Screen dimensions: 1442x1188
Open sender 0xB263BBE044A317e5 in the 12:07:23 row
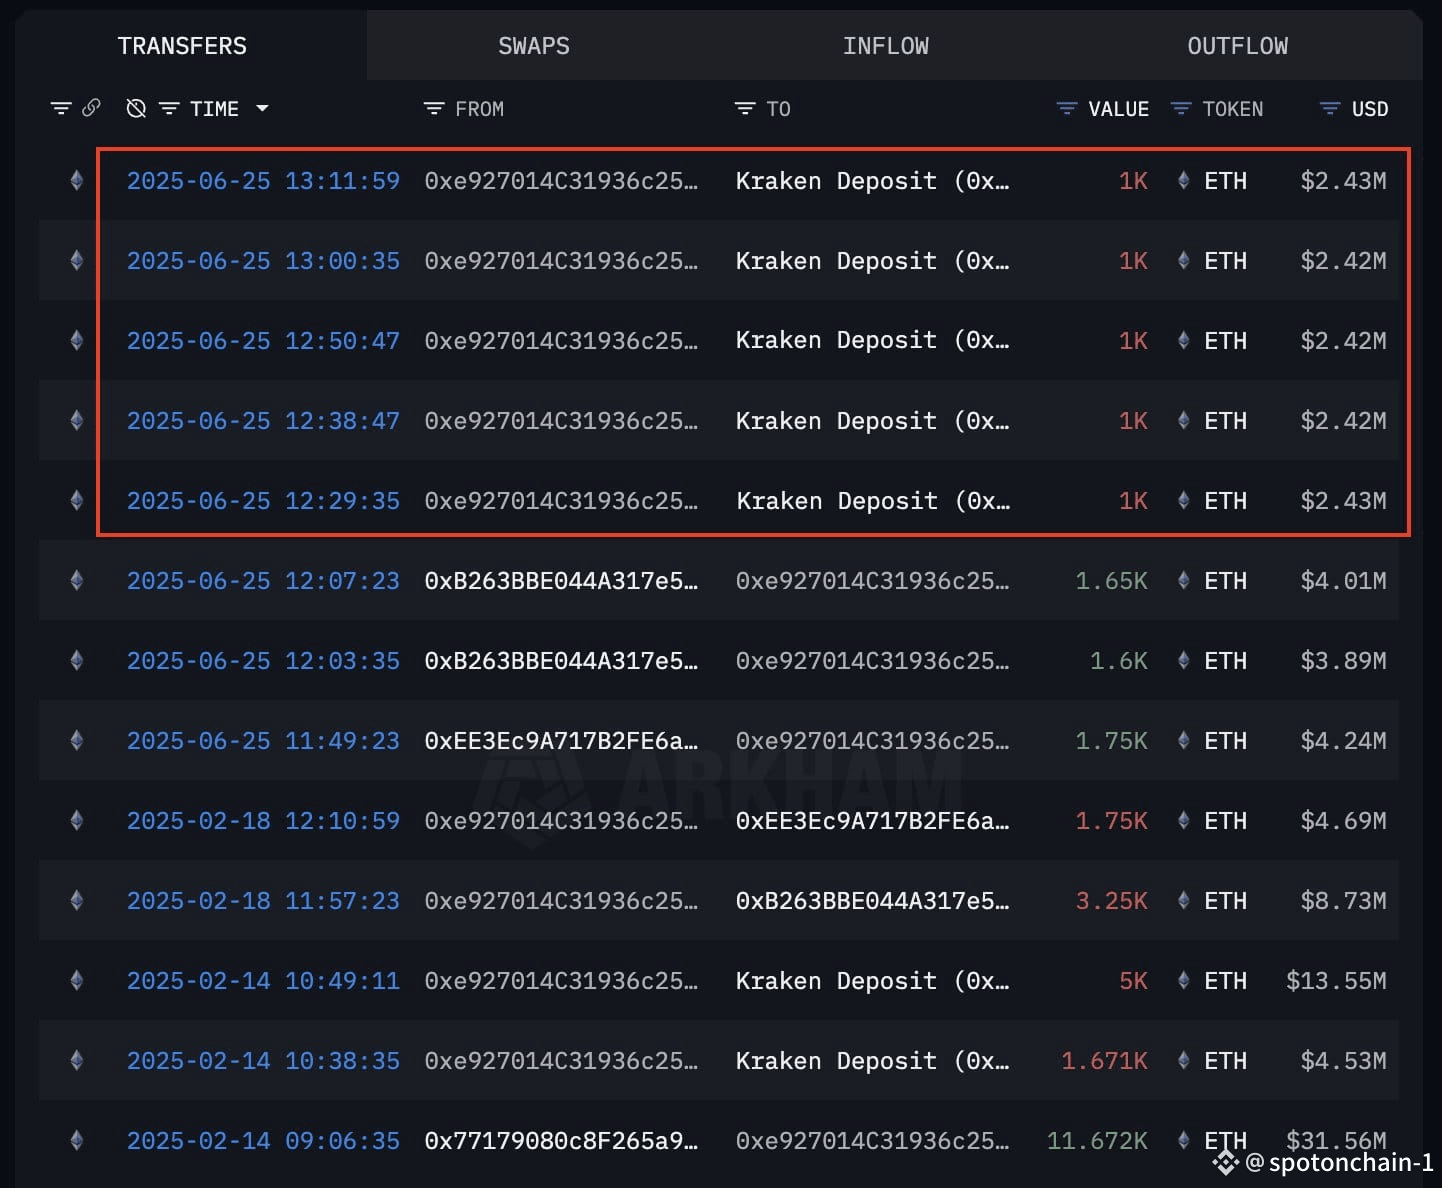(561, 581)
